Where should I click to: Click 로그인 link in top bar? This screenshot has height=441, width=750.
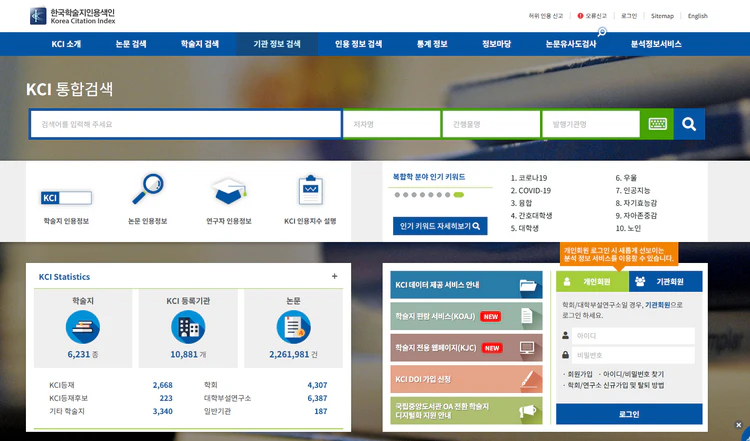pyautogui.click(x=629, y=16)
